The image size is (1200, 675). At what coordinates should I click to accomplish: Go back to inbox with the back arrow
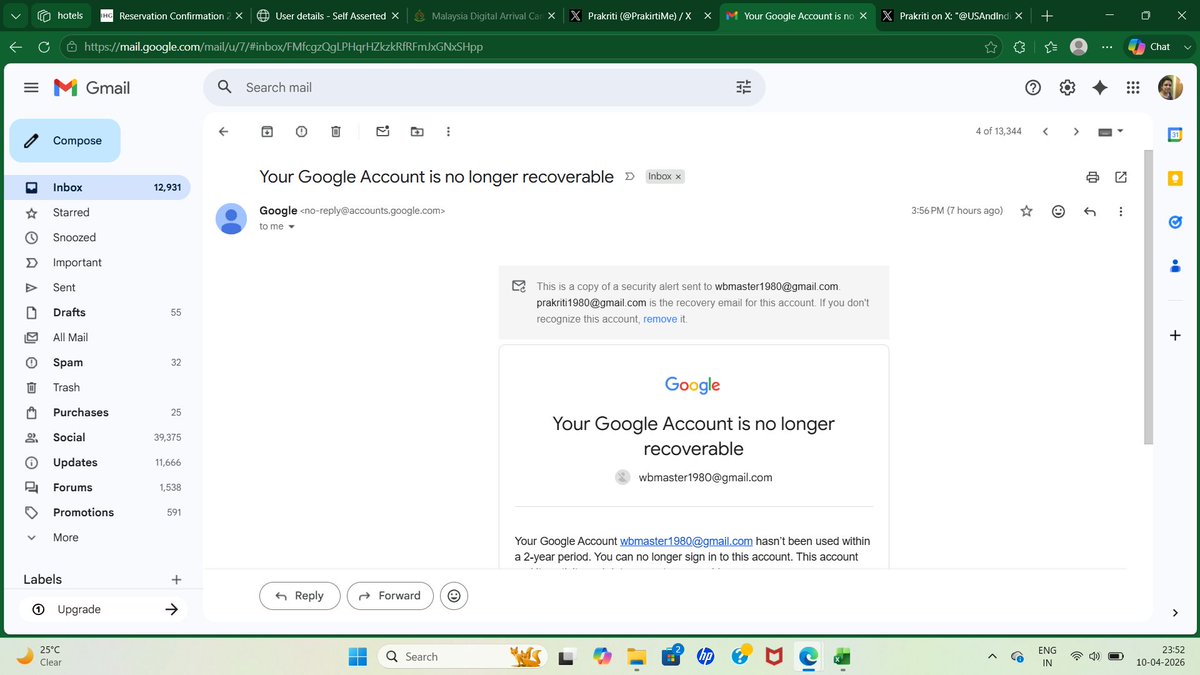click(x=223, y=131)
